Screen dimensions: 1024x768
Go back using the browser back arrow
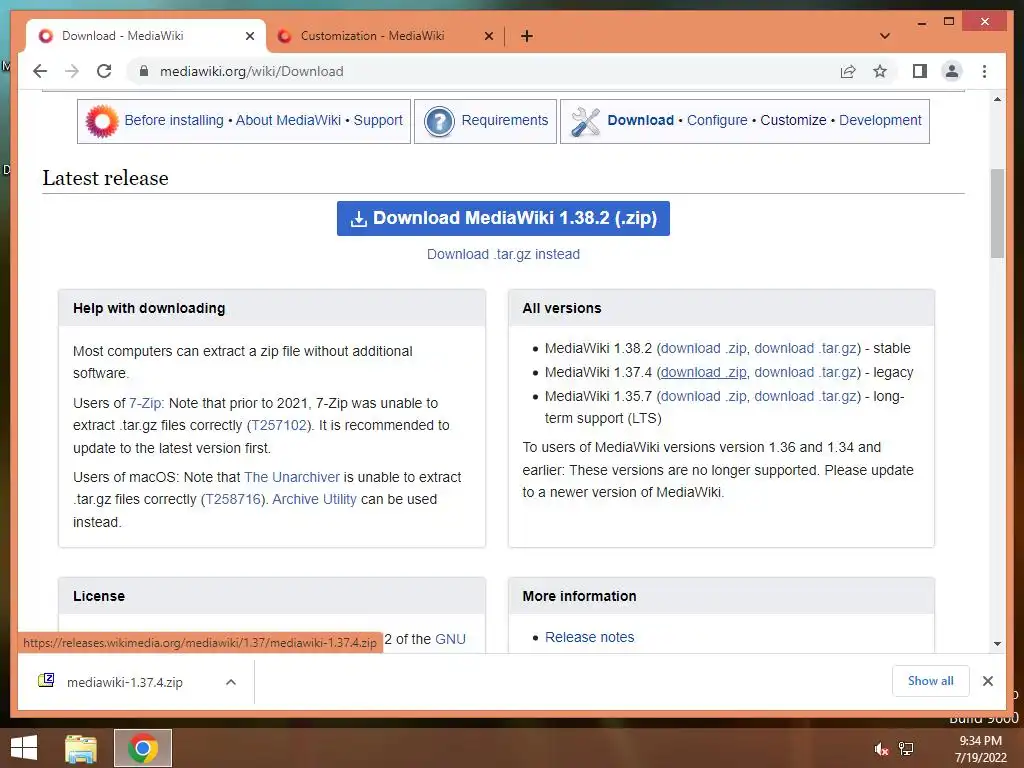(40, 71)
